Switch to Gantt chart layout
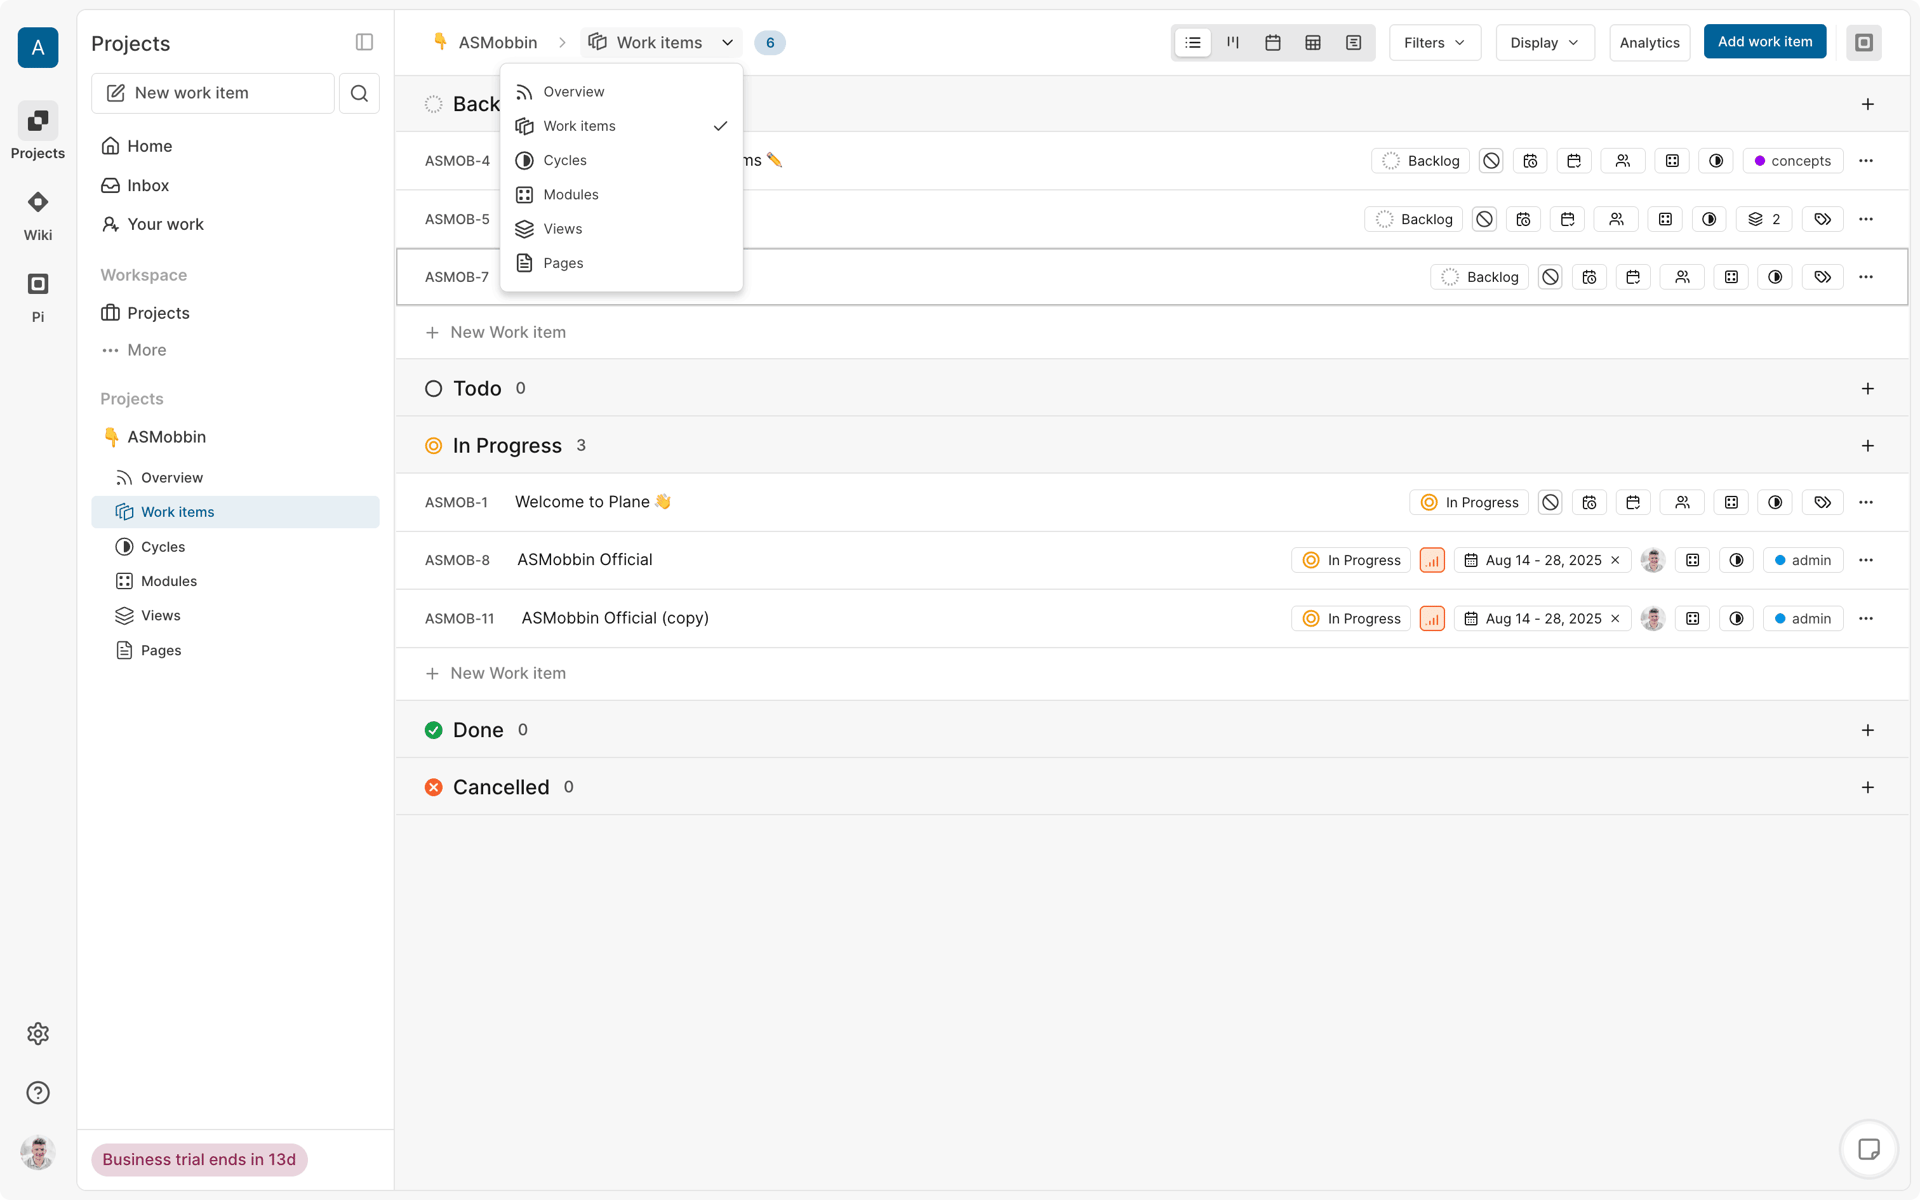 (x=1353, y=43)
